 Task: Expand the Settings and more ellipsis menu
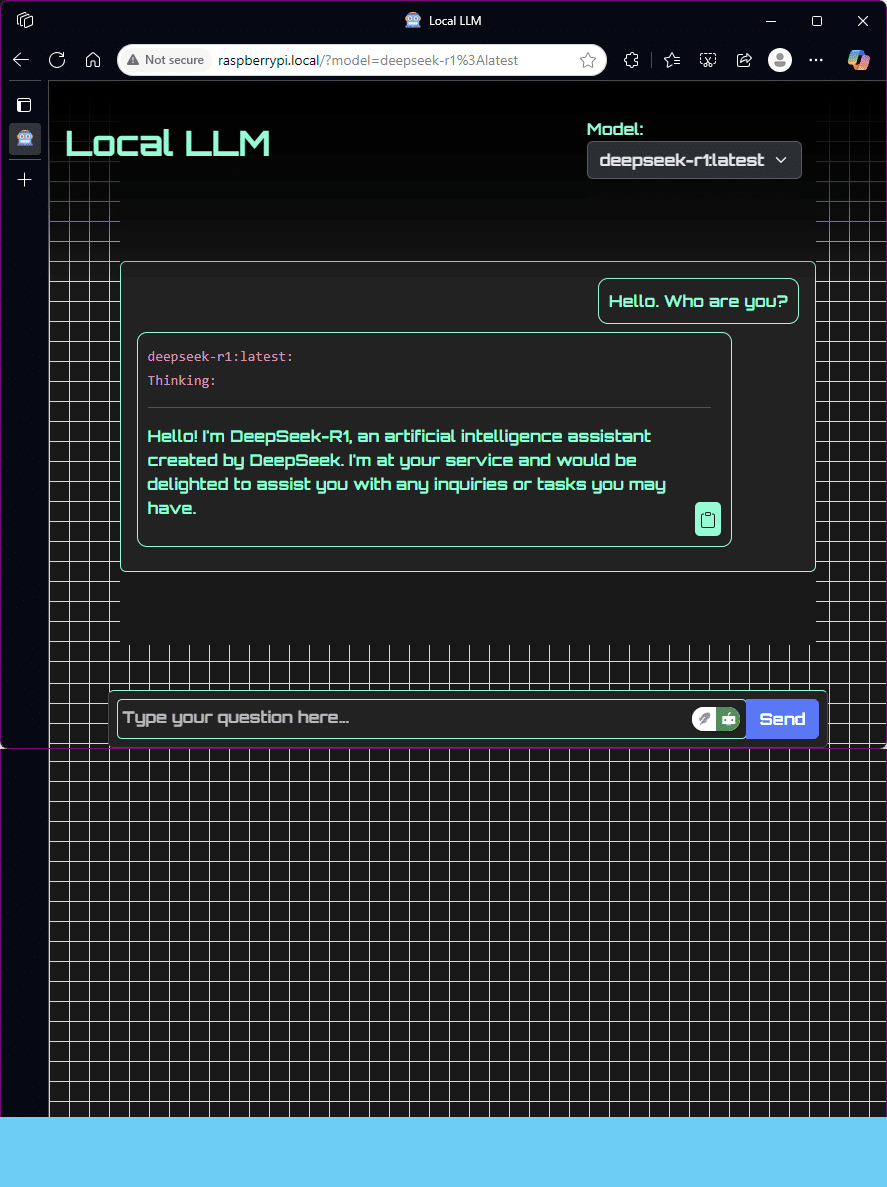point(816,60)
